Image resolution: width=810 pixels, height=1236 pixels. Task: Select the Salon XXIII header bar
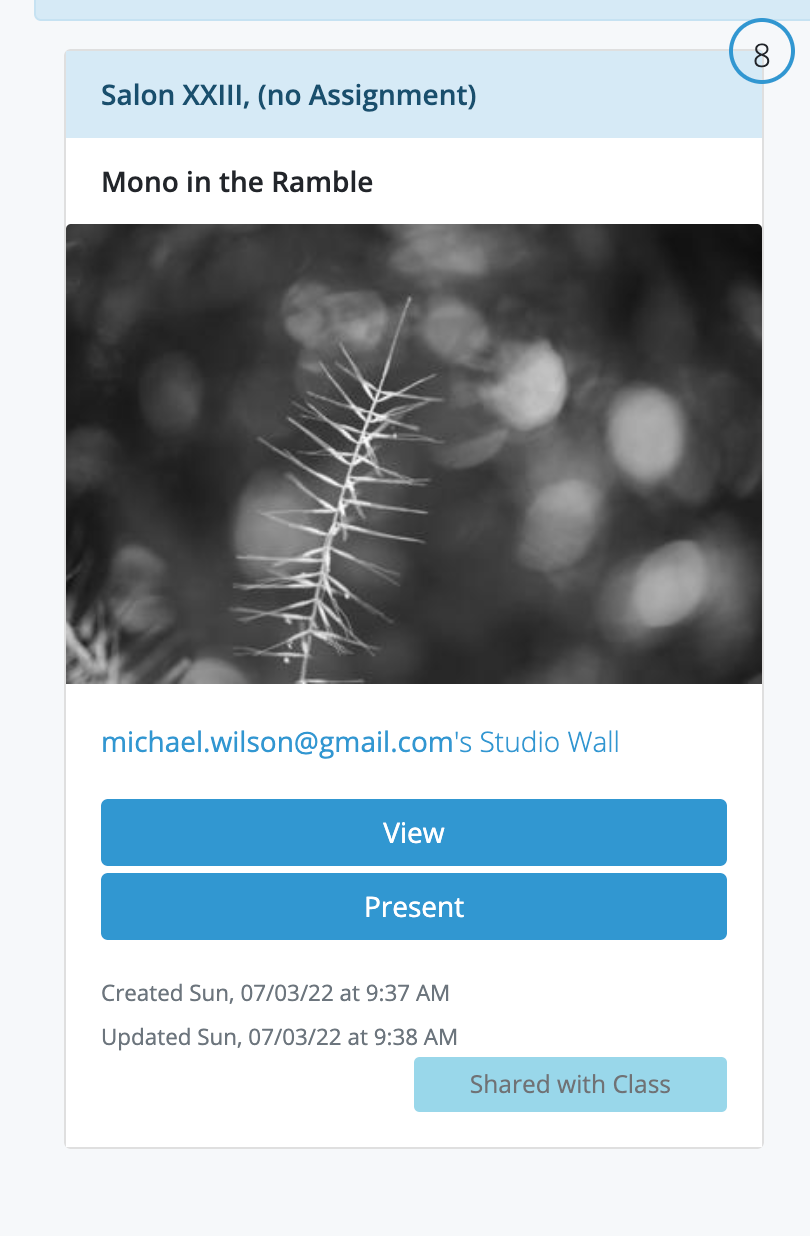[x=414, y=95]
